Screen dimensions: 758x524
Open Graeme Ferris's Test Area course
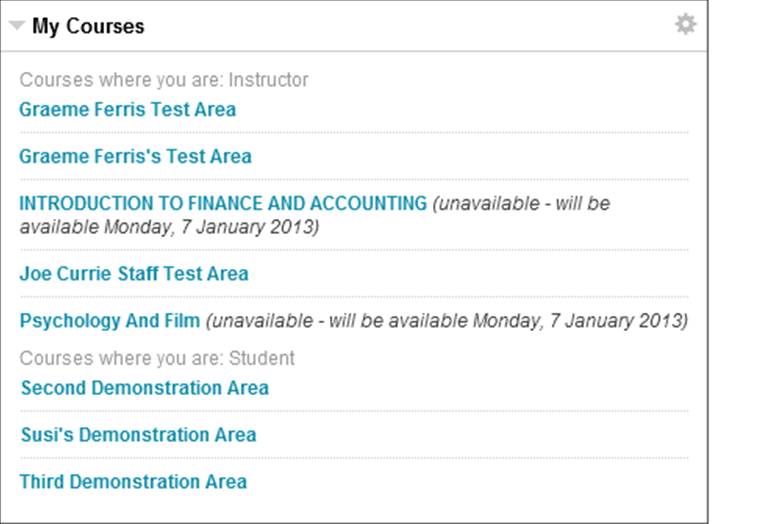point(135,156)
